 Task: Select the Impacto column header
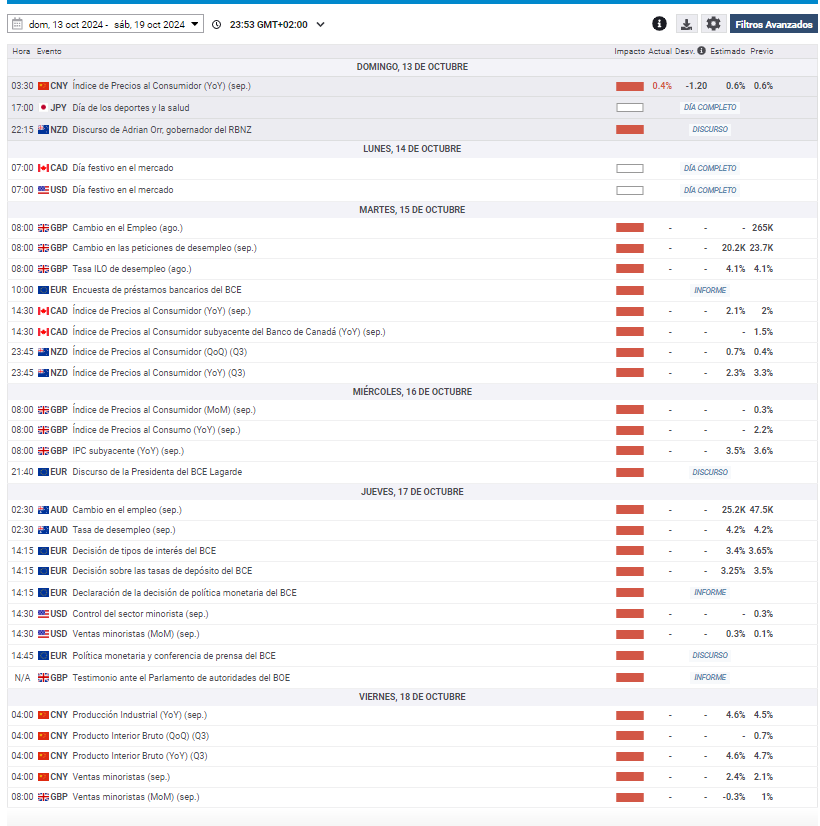tap(630, 51)
